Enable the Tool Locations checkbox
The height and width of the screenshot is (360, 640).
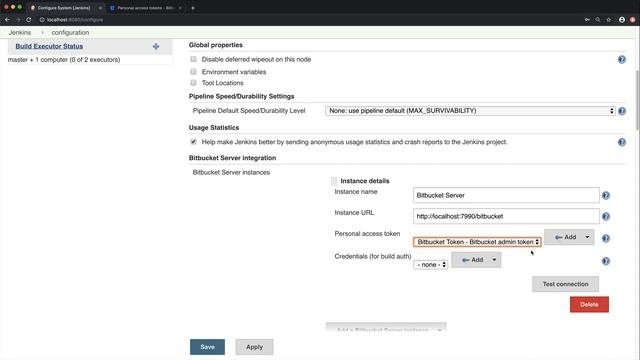click(x=193, y=82)
